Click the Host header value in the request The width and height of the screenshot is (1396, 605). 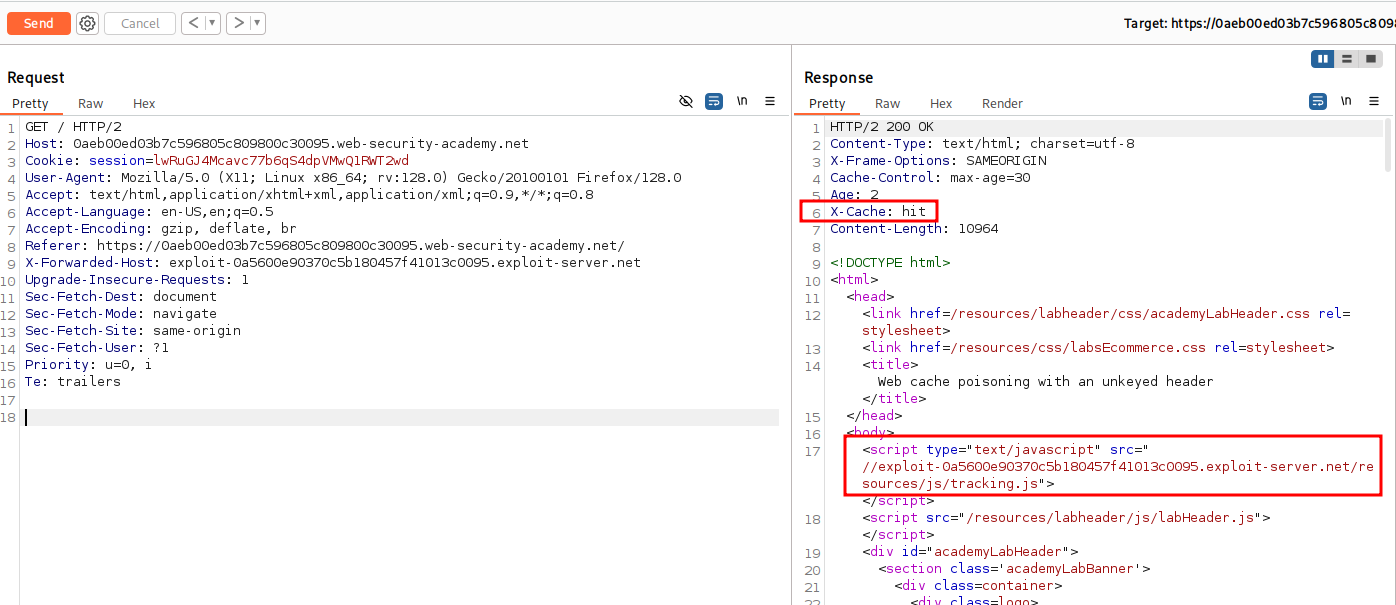point(301,144)
